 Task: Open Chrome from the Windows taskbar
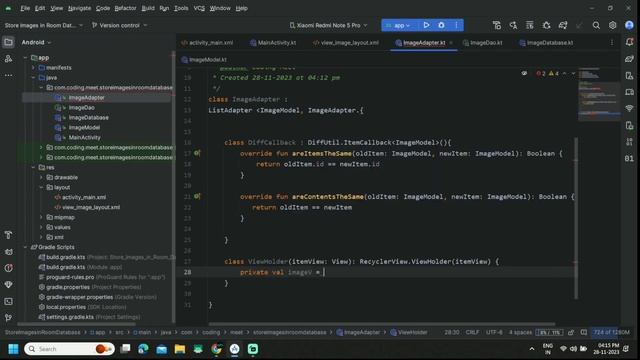[216, 349]
